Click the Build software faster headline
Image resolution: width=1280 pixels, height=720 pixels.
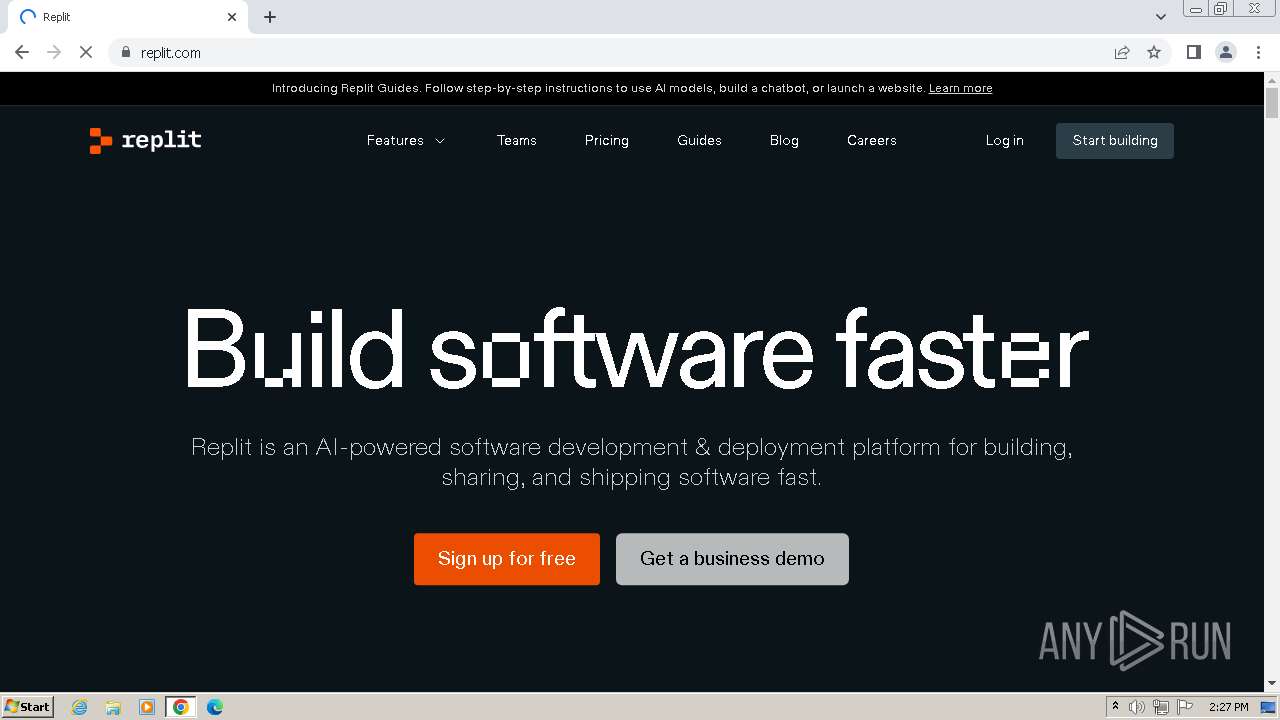[x=637, y=348]
